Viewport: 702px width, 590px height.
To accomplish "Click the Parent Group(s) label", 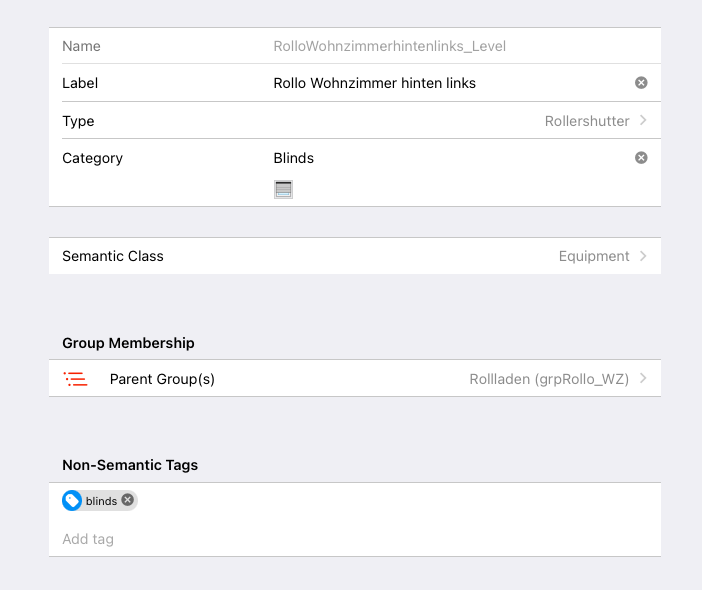I will 162,379.
